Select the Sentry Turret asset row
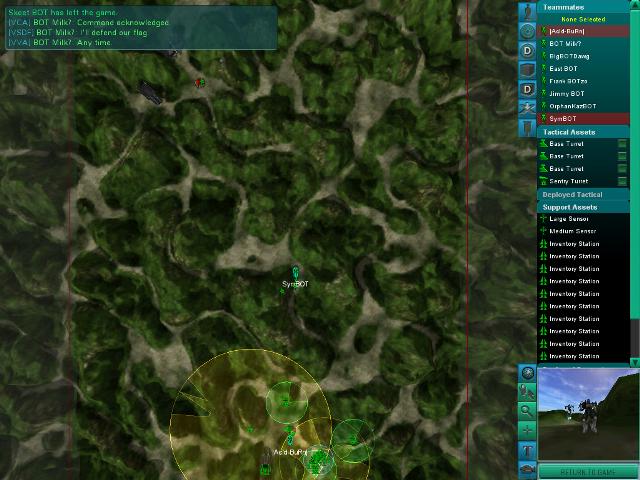The height and width of the screenshot is (480, 640). [583, 181]
